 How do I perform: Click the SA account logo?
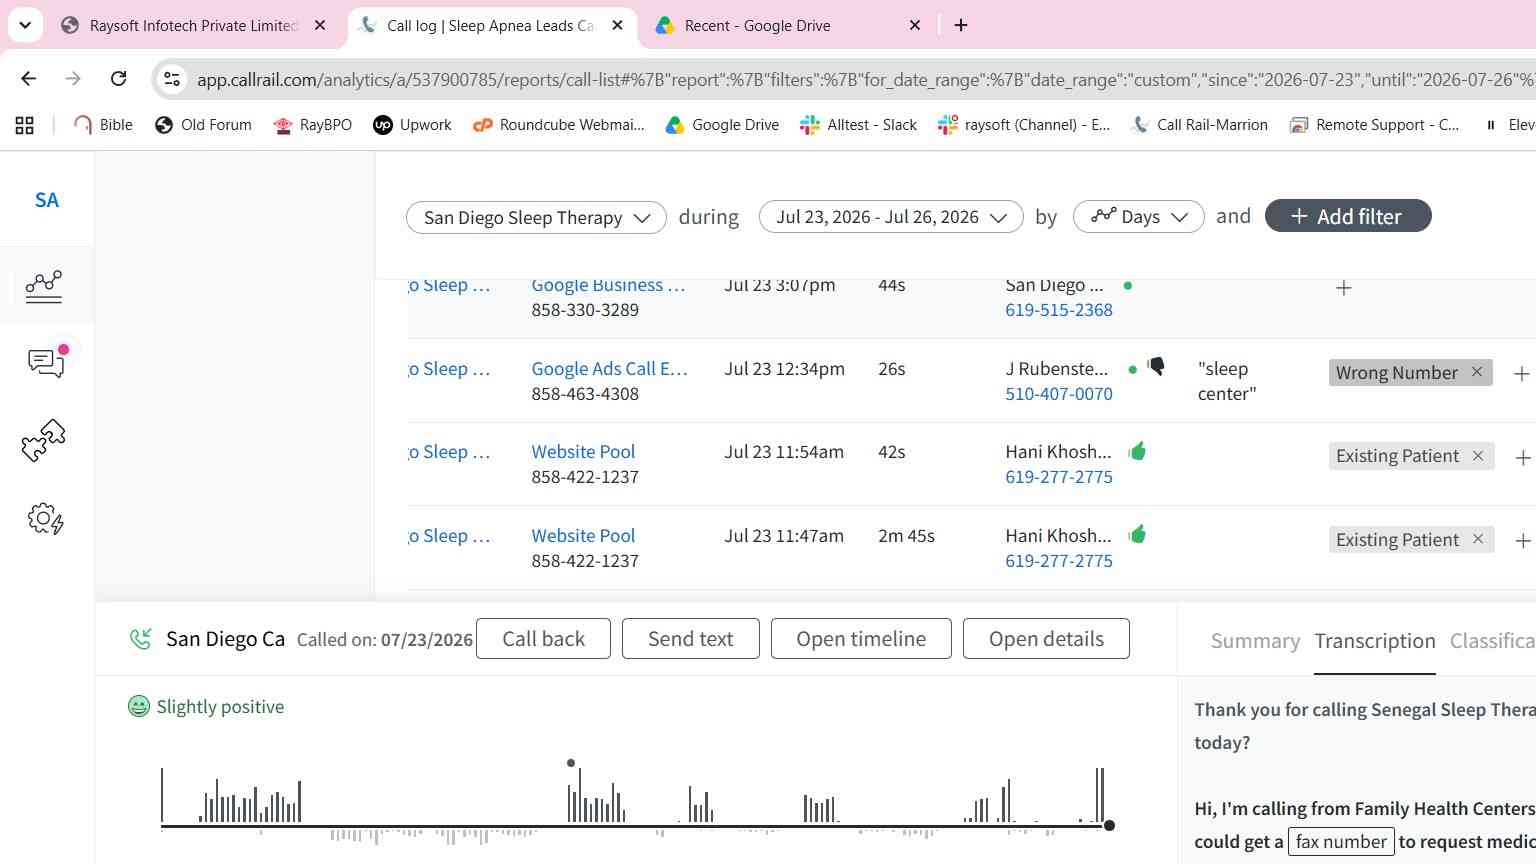click(47, 200)
